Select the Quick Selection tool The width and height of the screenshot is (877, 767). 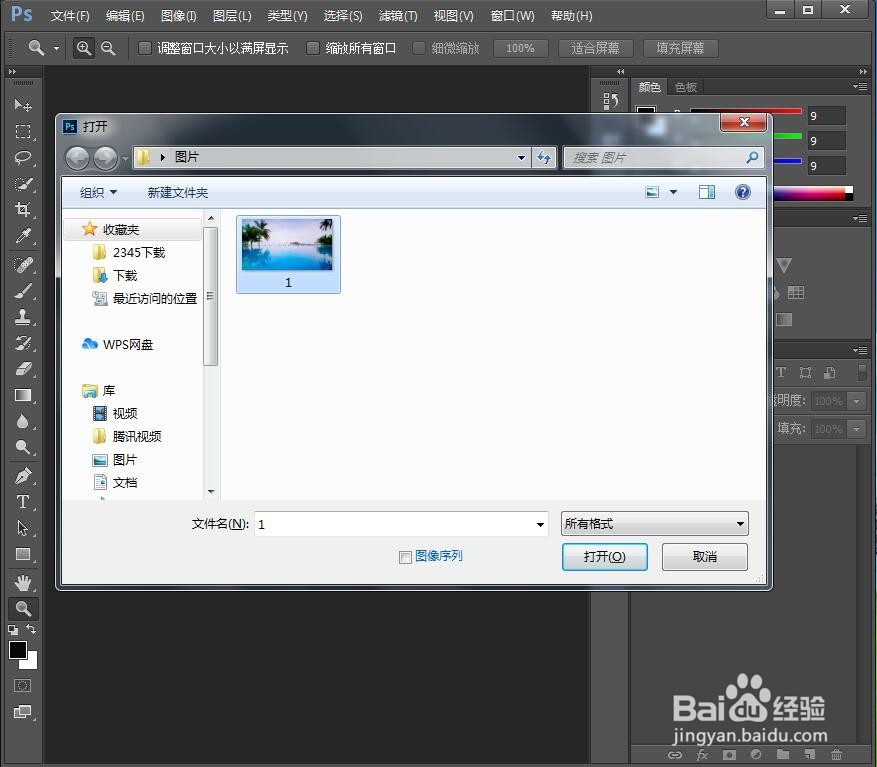pyautogui.click(x=22, y=183)
